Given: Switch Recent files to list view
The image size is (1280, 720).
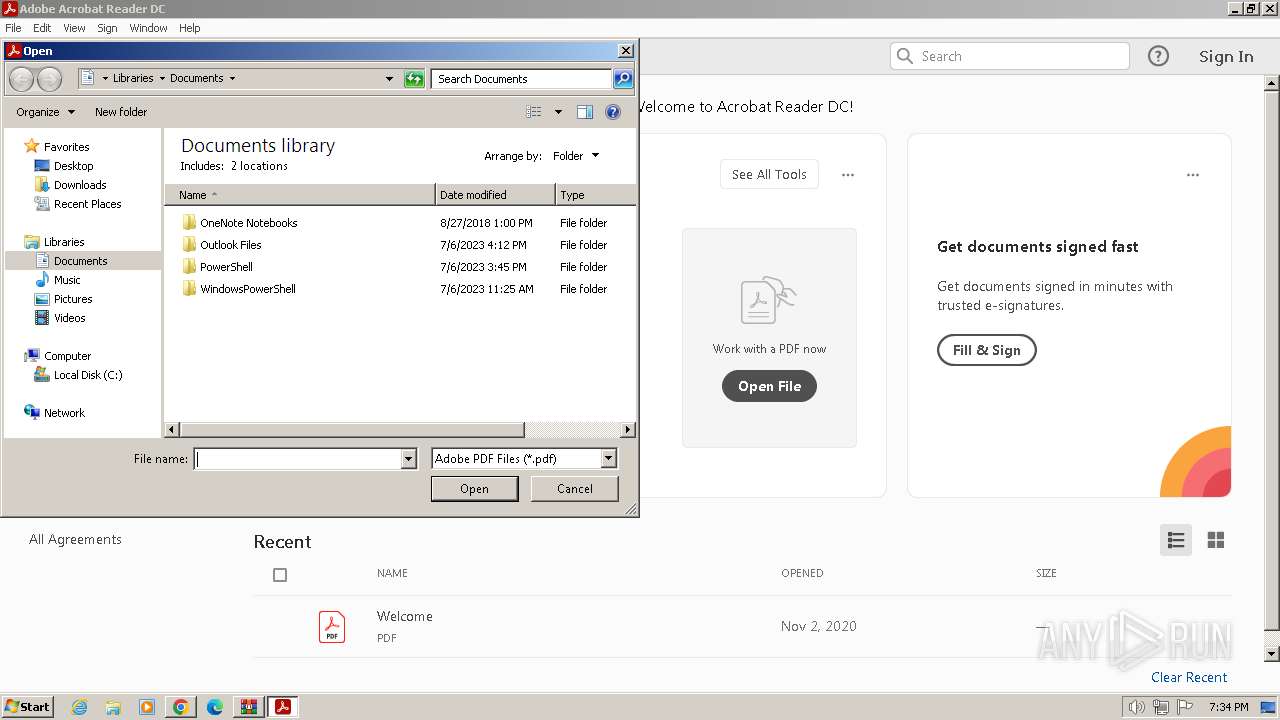Looking at the screenshot, I should (x=1176, y=540).
